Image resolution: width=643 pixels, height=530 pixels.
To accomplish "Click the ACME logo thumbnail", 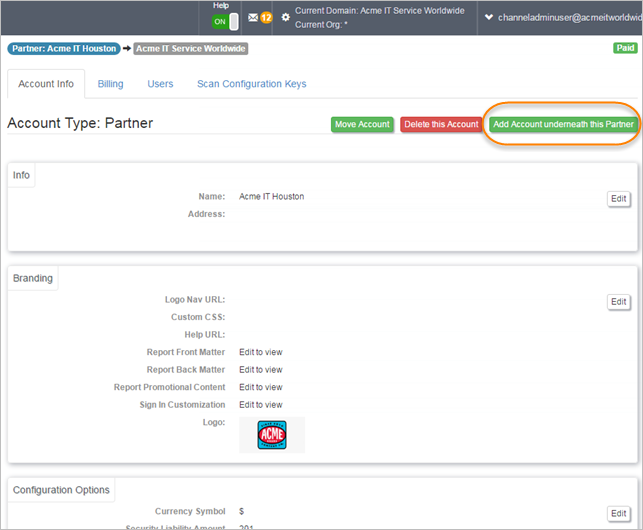I will 272,435.
